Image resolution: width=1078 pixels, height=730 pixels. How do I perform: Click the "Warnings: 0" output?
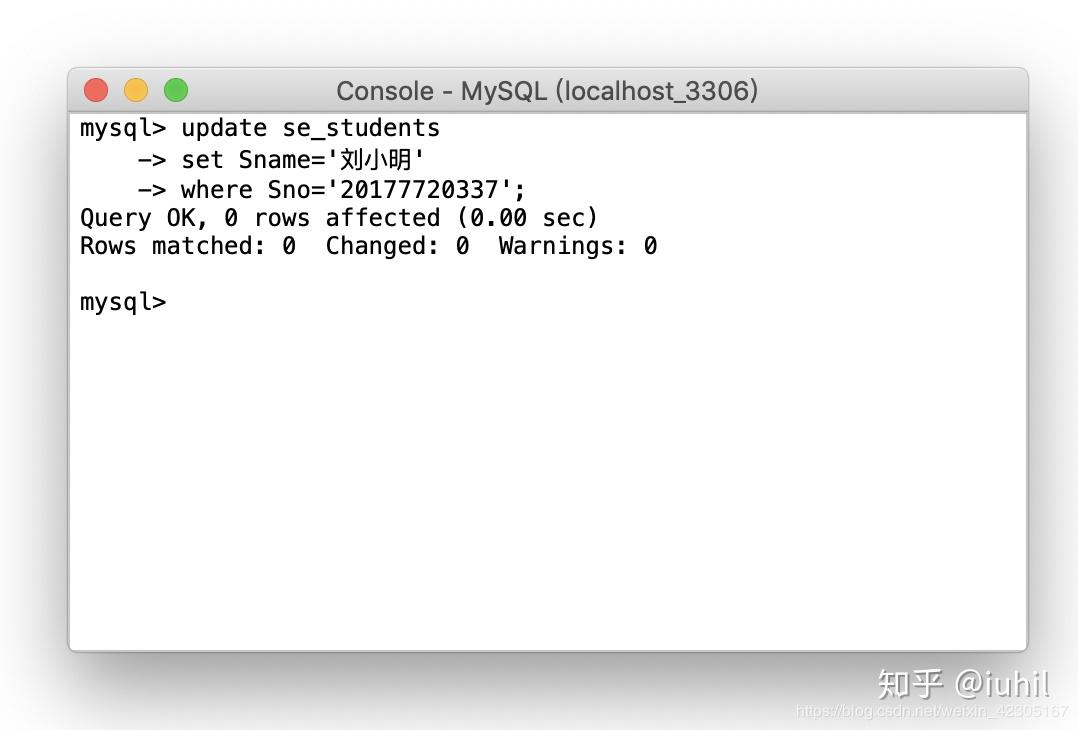578,245
